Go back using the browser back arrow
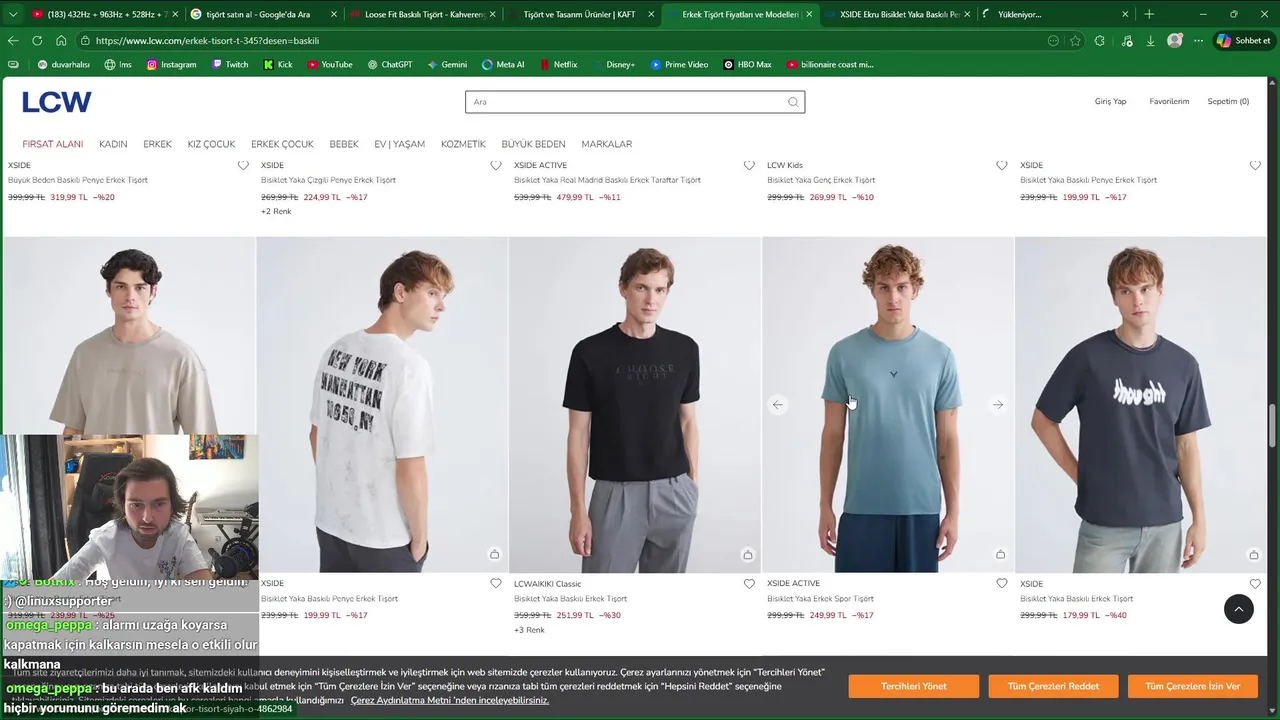The width and height of the screenshot is (1280, 720). (x=13, y=41)
